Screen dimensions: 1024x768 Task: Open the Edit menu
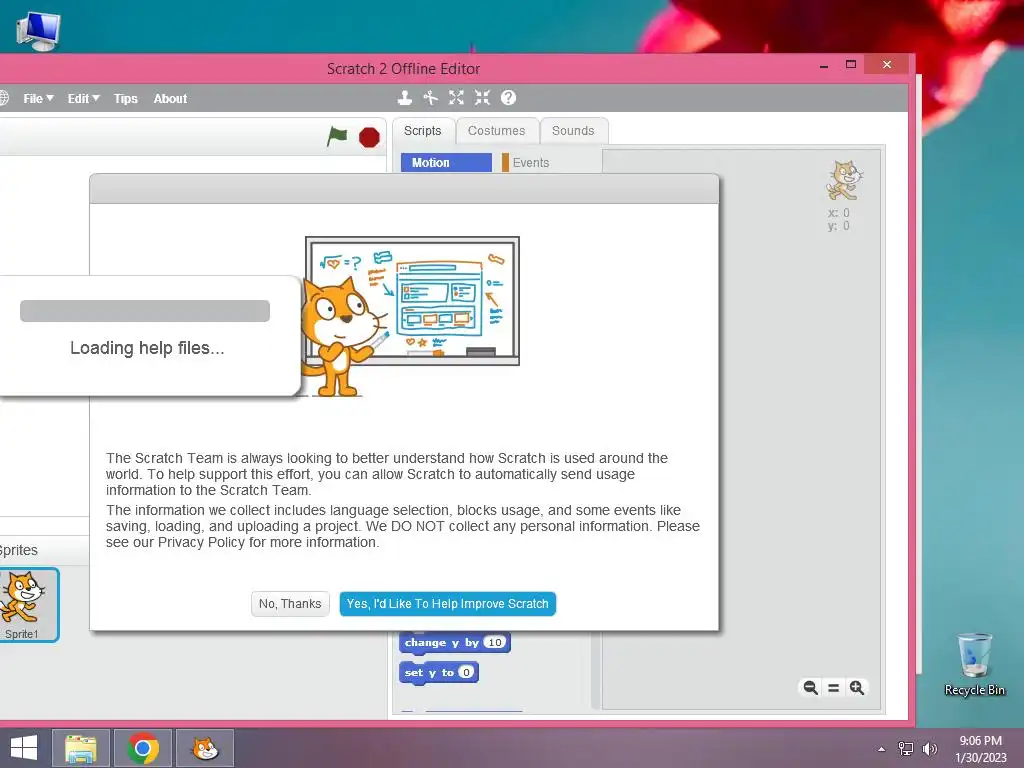click(x=83, y=99)
